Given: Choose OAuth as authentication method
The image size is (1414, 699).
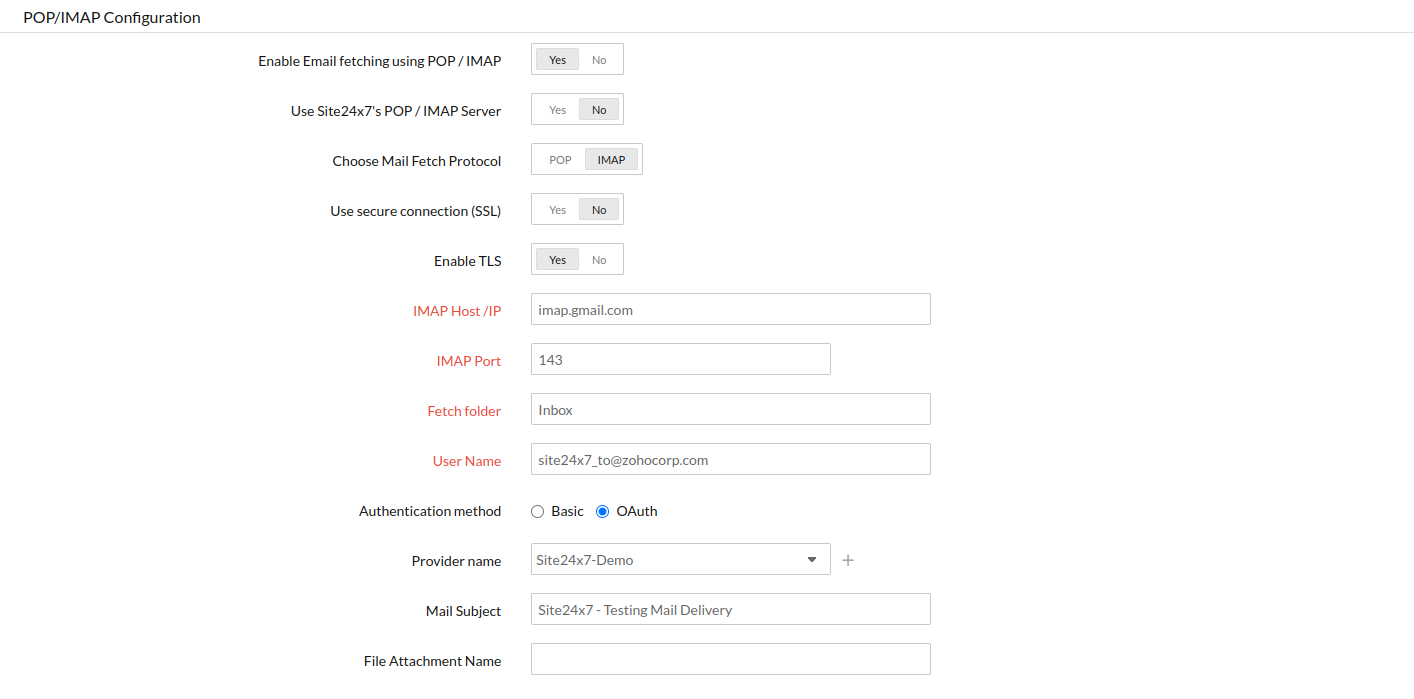Looking at the screenshot, I should click(x=601, y=511).
